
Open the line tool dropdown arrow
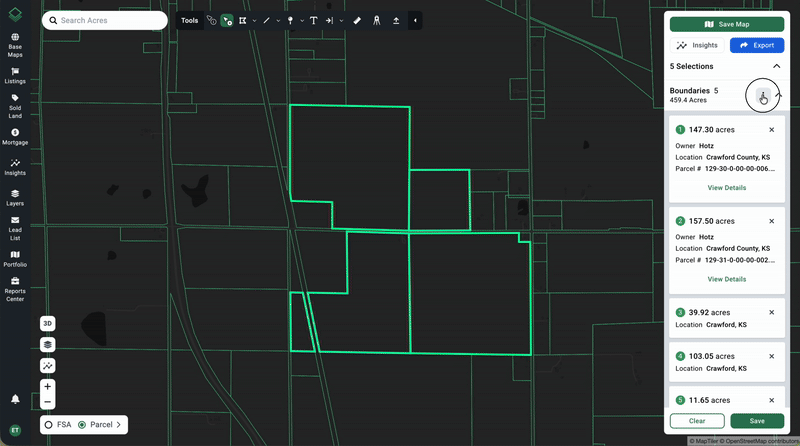[x=280, y=20]
